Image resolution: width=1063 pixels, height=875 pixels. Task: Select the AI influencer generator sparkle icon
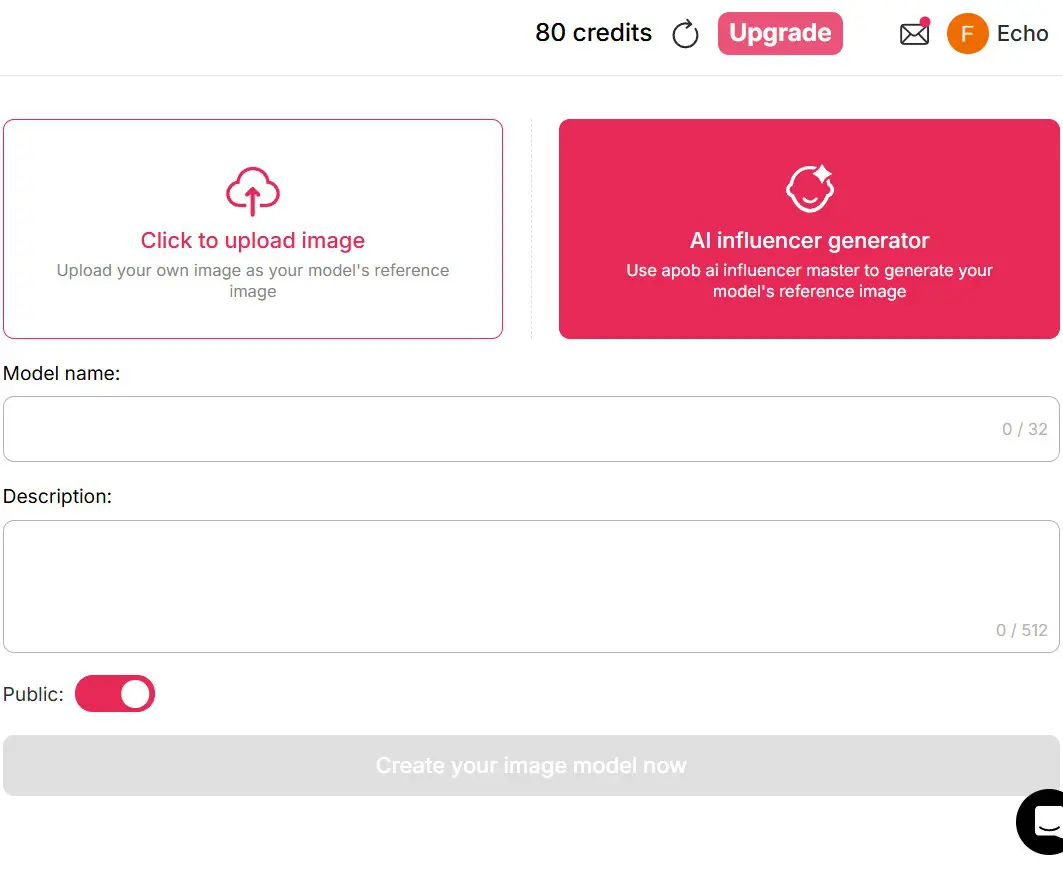pyautogui.click(x=809, y=187)
